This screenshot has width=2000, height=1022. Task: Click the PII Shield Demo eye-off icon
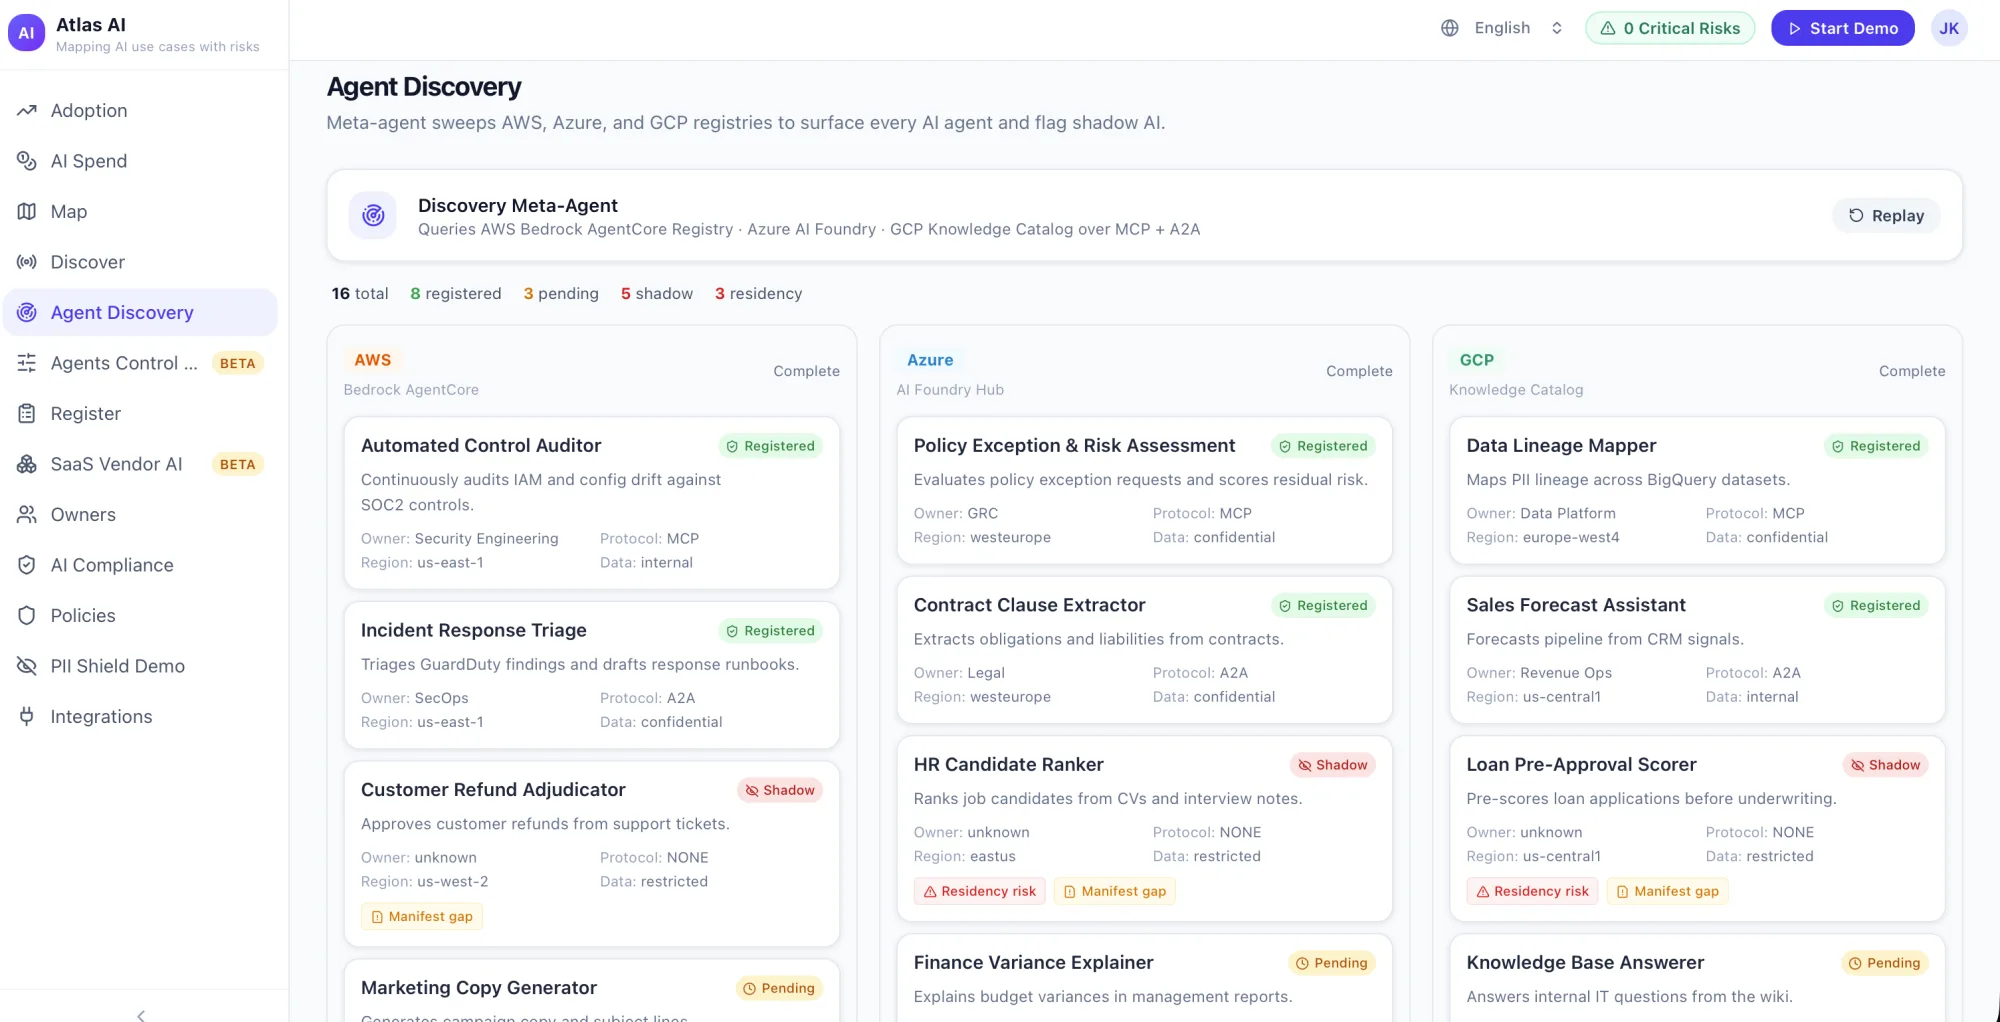(27, 666)
